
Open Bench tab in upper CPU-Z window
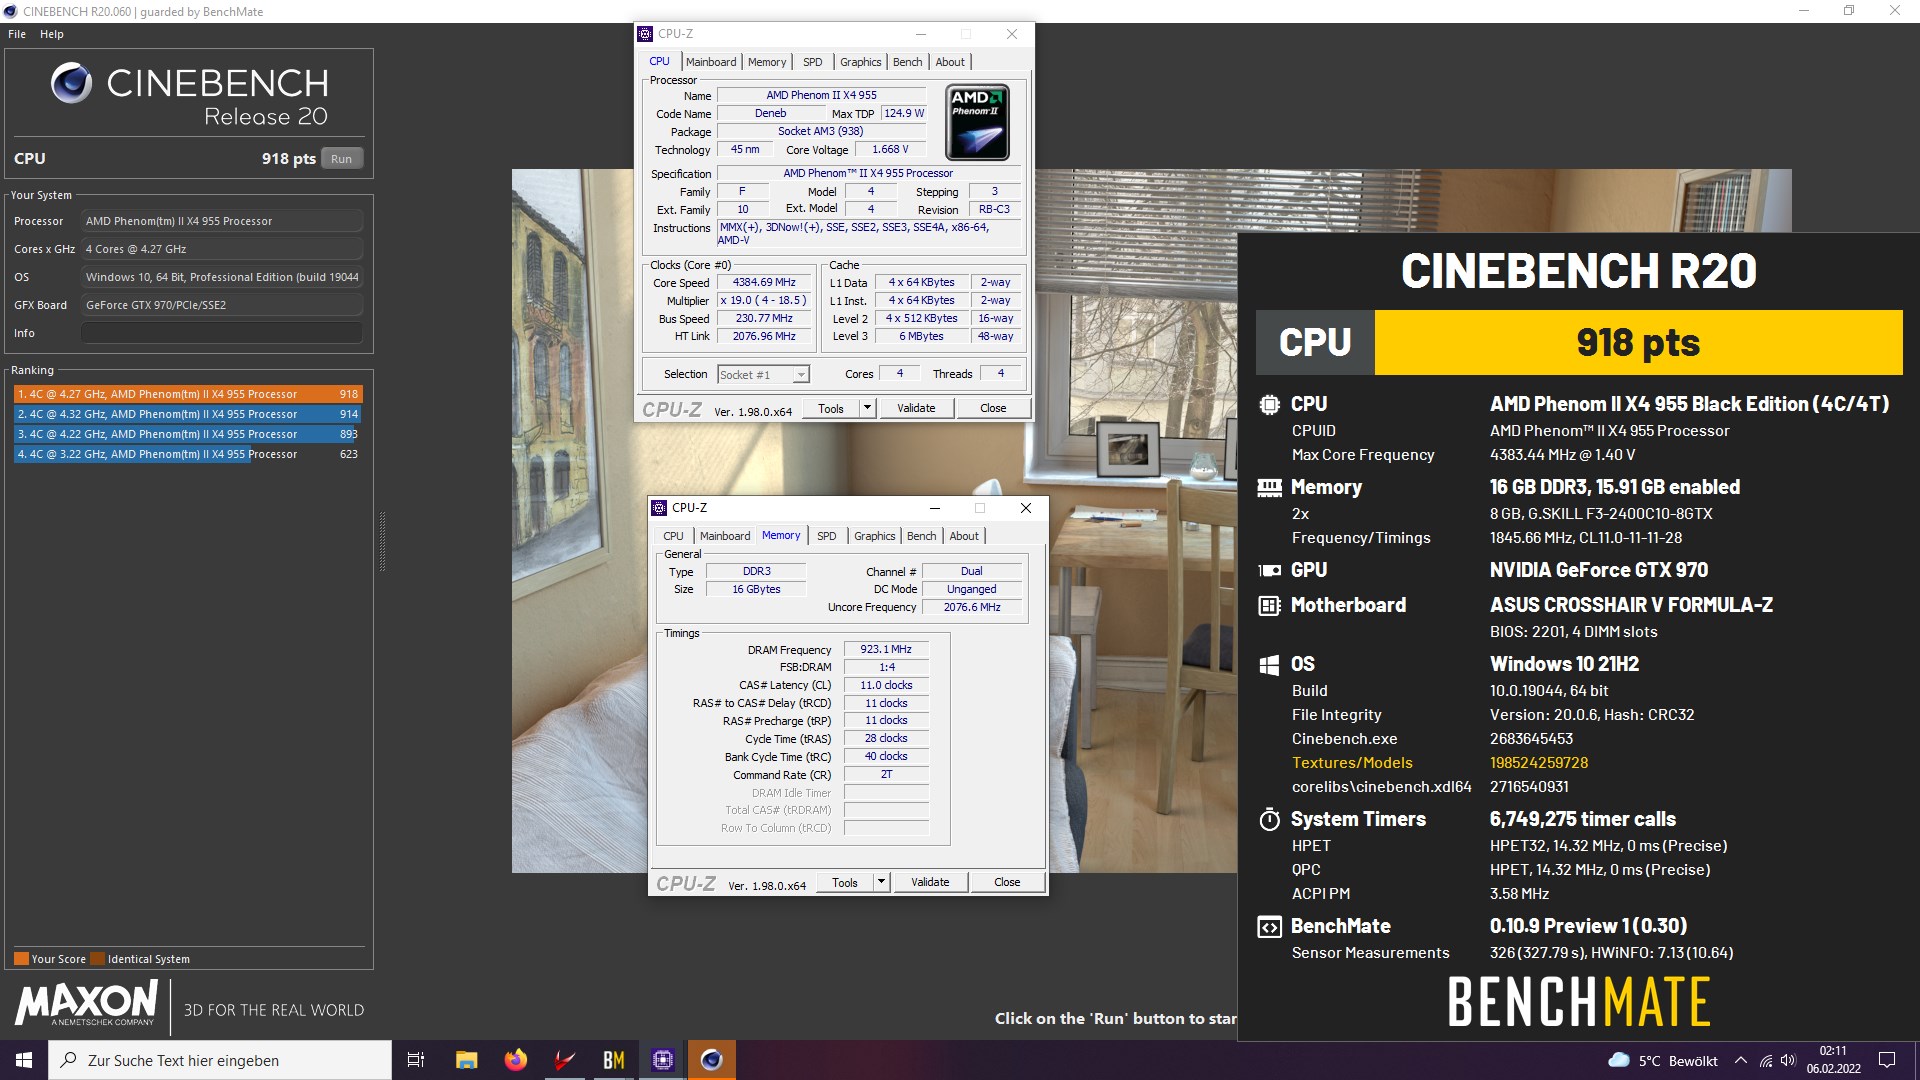pos(907,62)
